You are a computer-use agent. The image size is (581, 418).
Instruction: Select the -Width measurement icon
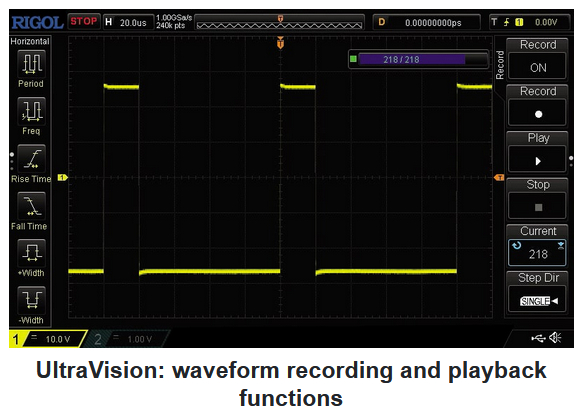coord(31,300)
